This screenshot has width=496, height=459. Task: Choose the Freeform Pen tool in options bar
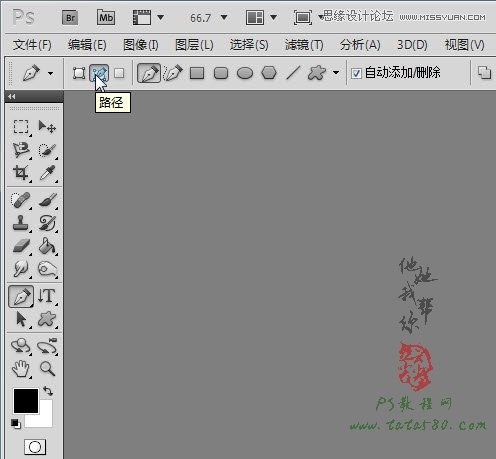pos(173,73)
